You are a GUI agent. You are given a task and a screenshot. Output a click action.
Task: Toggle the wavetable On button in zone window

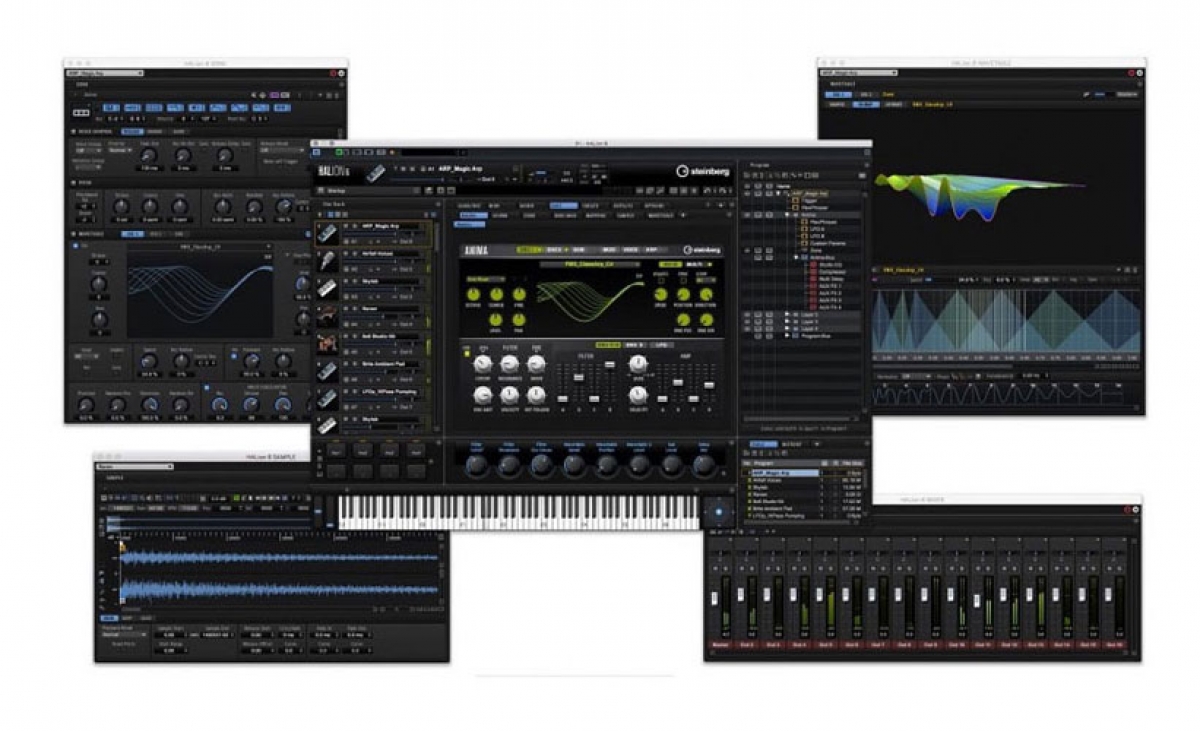click(x=73, y=245)
